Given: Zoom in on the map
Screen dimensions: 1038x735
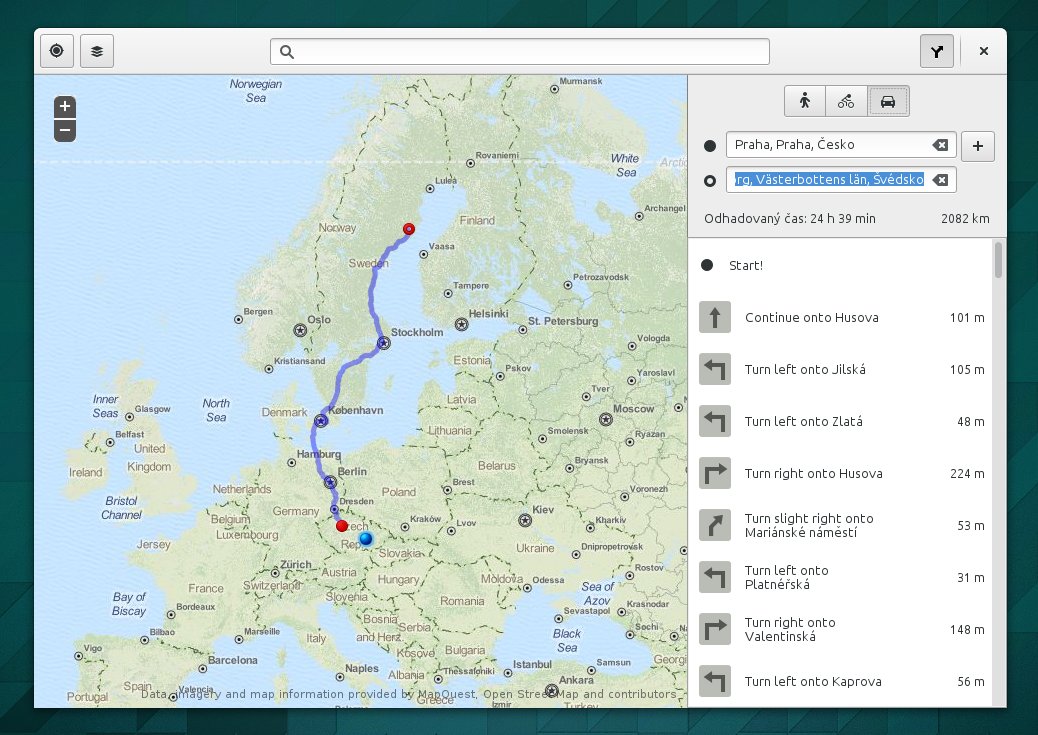Looking at the screenshot, I should tap(65, 107).
